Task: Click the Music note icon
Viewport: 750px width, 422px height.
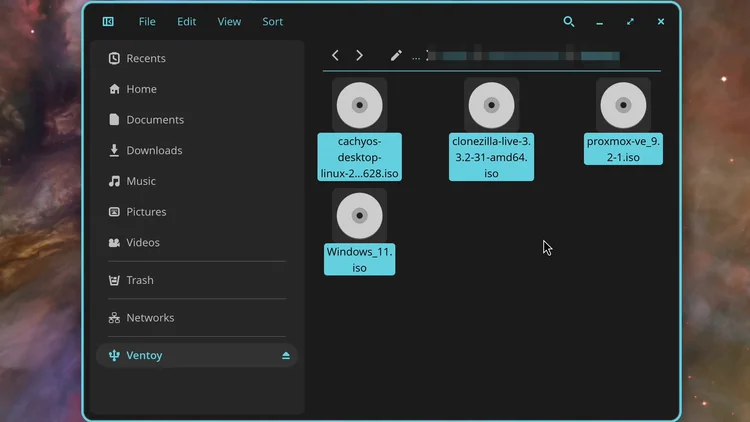Action: [114, 181]
